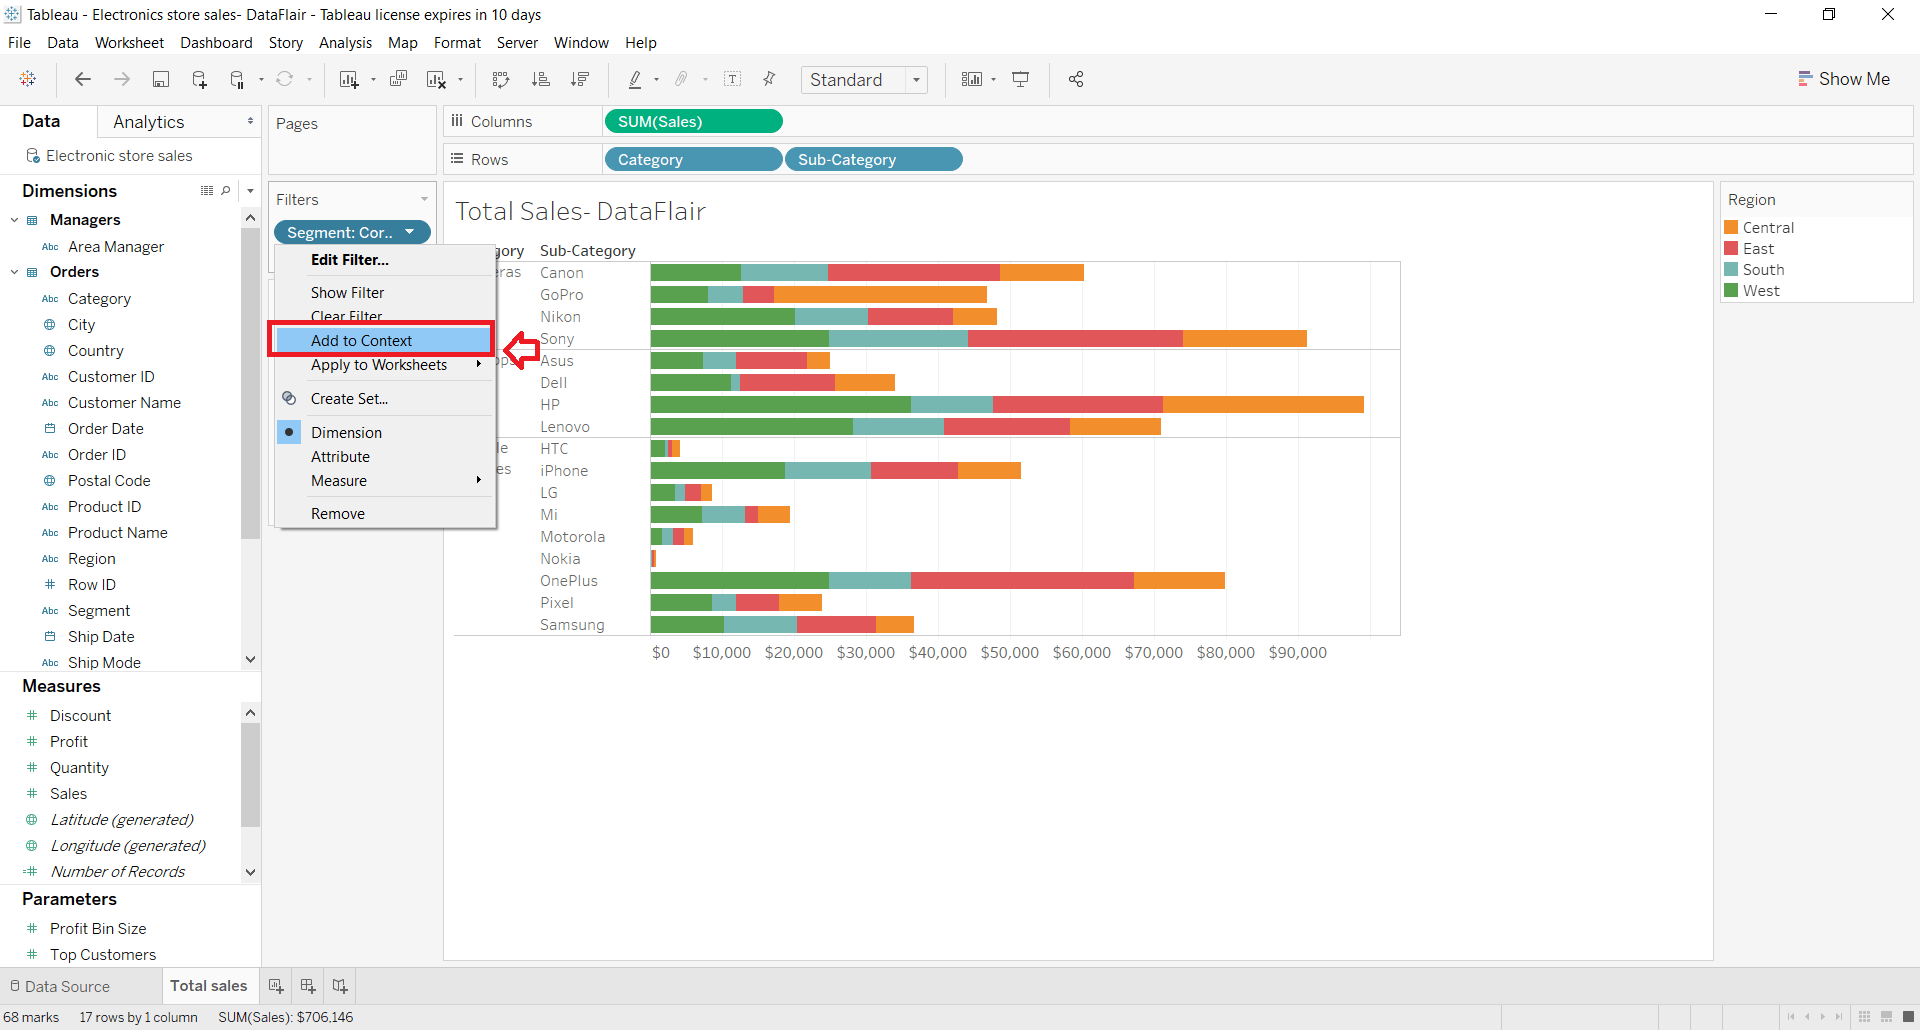Open the Standard fit dropdown
Screen dimensions: 1920x1030
[x=917, y=80]
